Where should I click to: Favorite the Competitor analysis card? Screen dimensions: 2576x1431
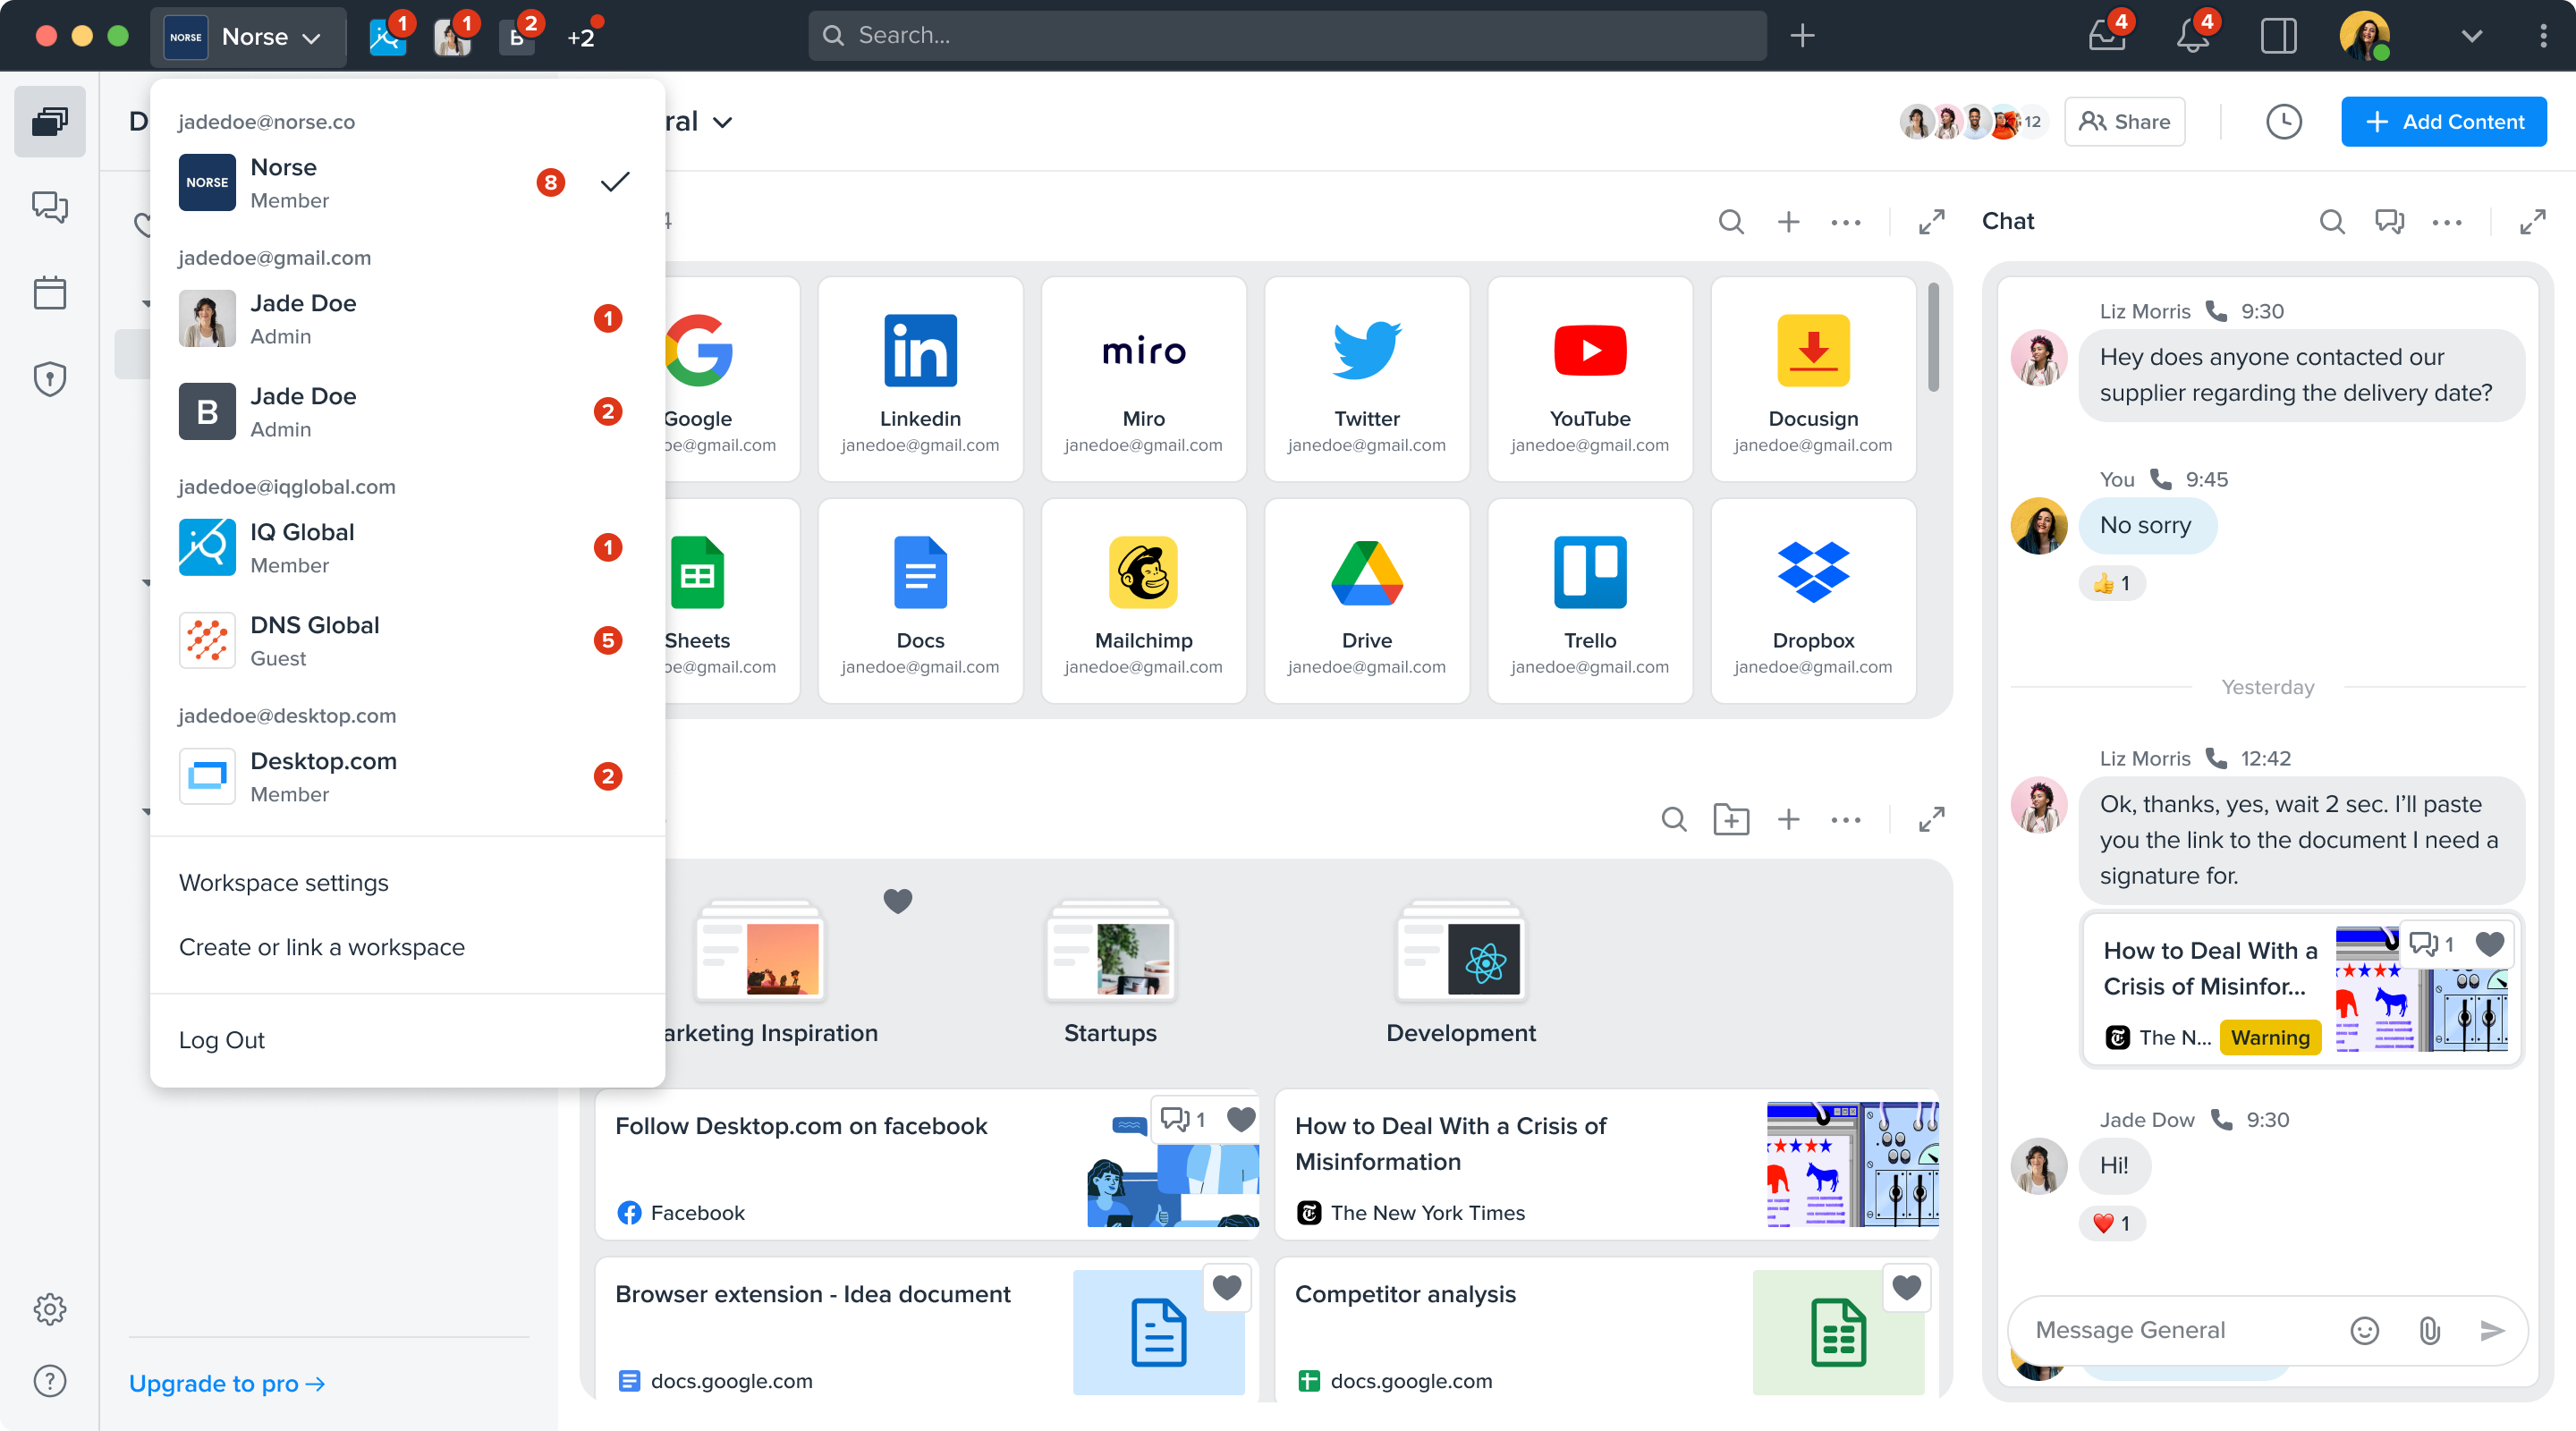[1906, 1289]
